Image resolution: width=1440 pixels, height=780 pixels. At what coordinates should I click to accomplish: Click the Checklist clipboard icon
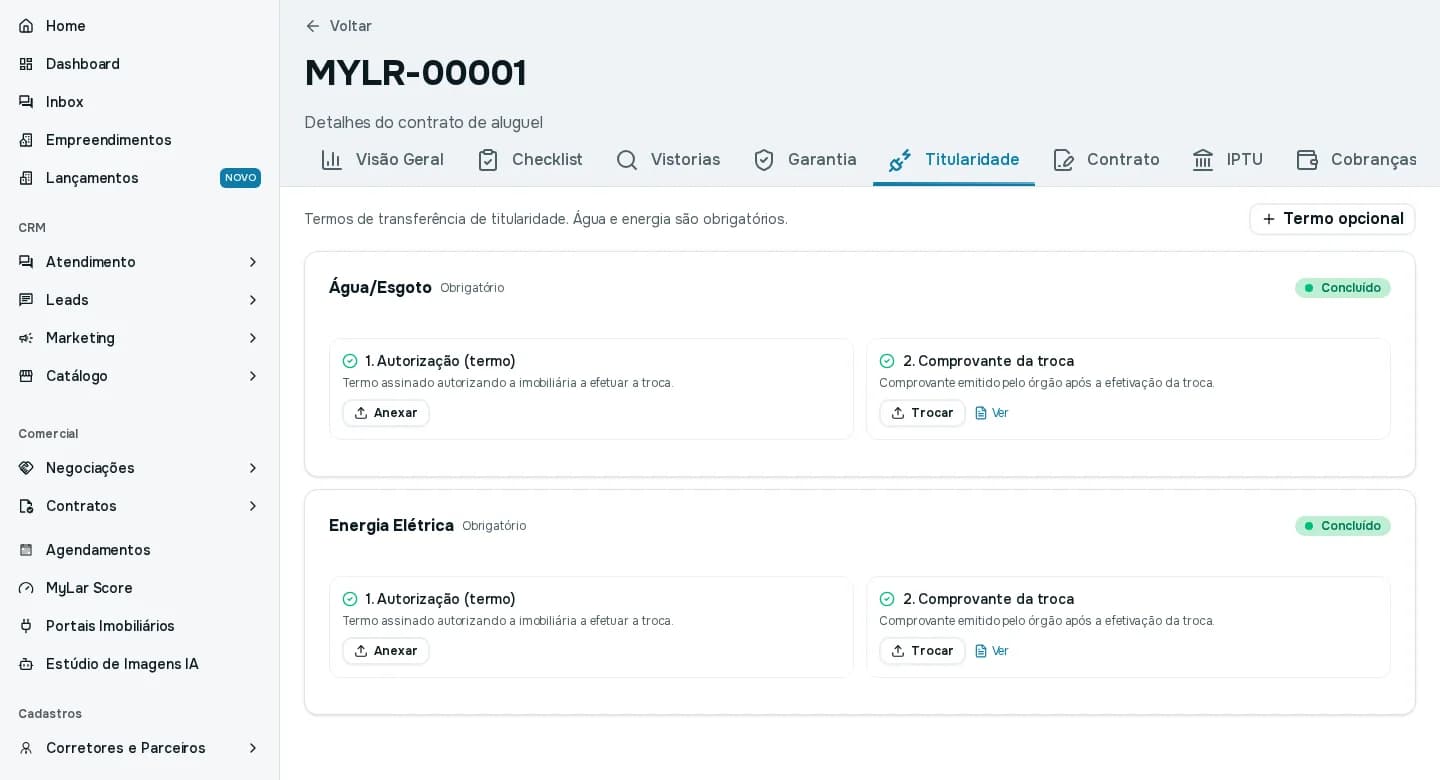(x=488, y=160)
